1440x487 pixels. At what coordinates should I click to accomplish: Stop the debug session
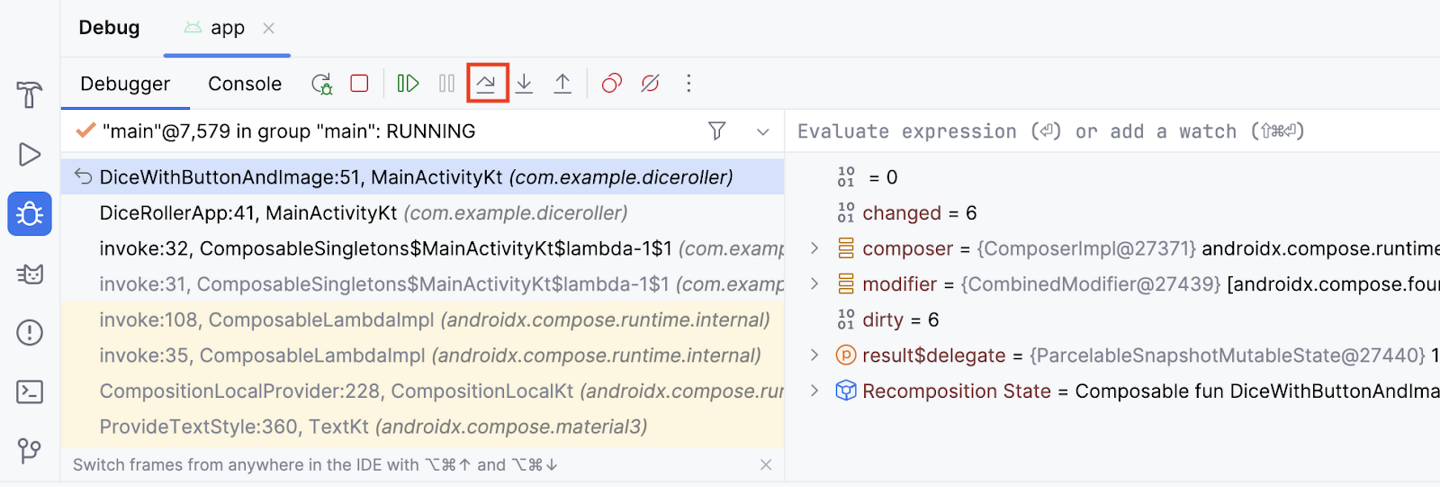pyautogui.click(x=359, y=84)
